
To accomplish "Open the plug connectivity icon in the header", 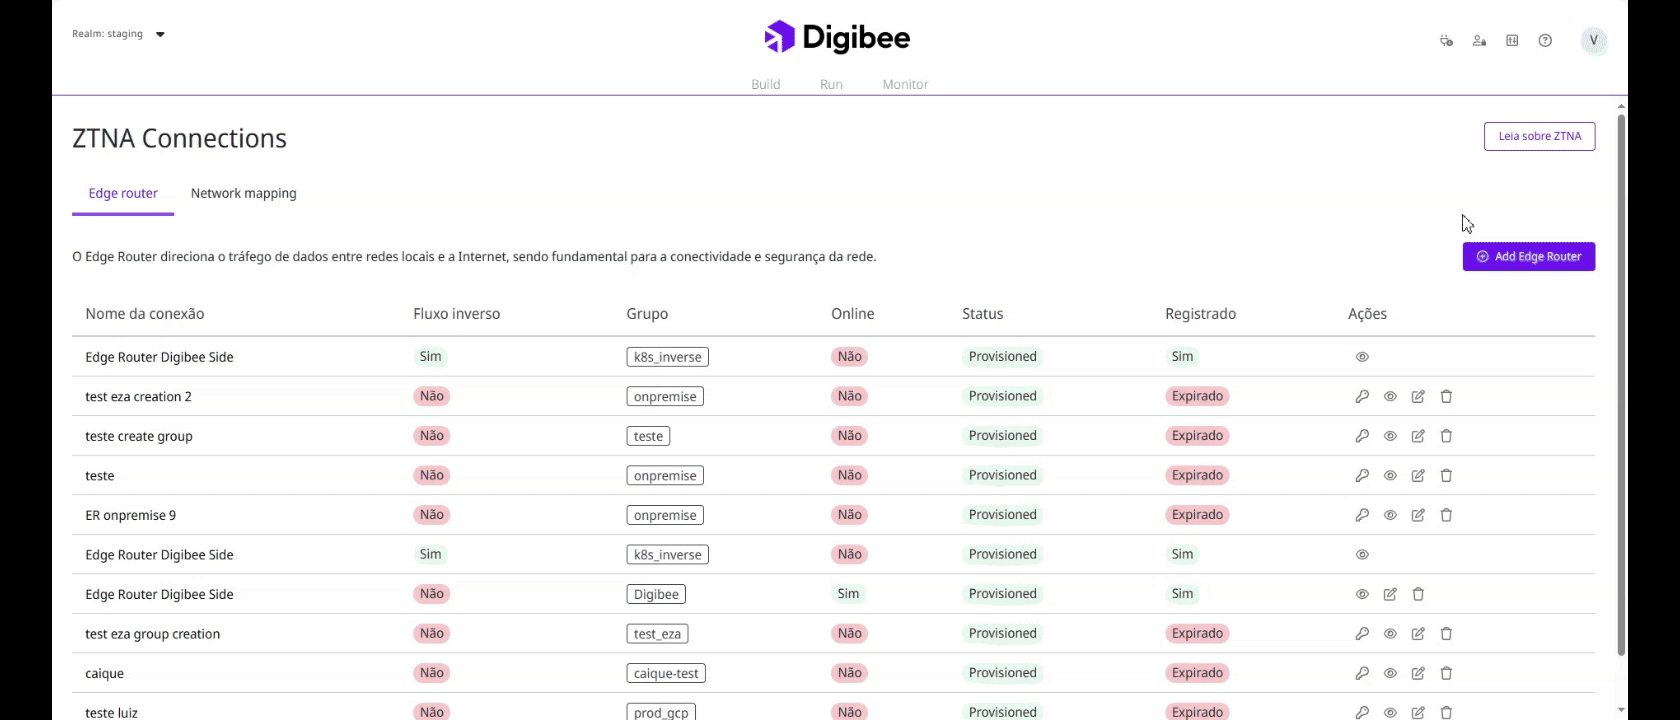I will (1446, 41).
